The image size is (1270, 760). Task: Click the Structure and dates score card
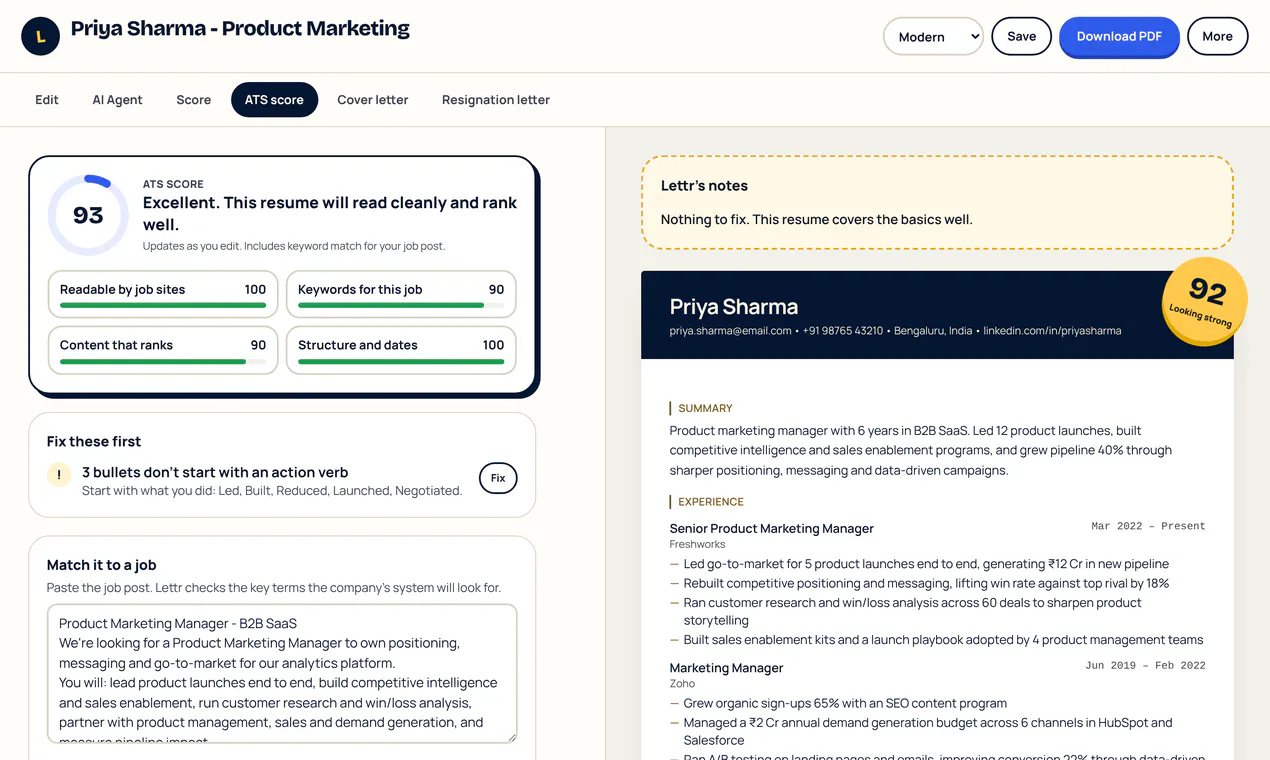pos(401,350)
